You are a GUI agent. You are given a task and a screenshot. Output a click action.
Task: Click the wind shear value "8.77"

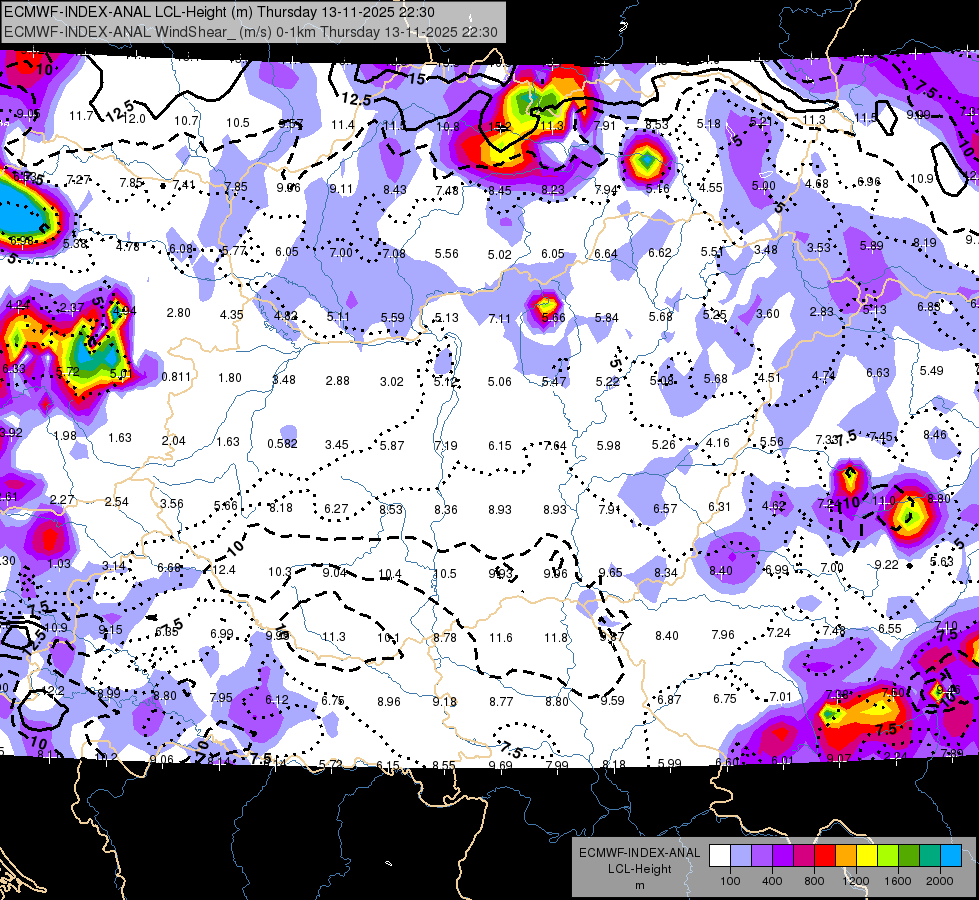click(x=501, y=702)
